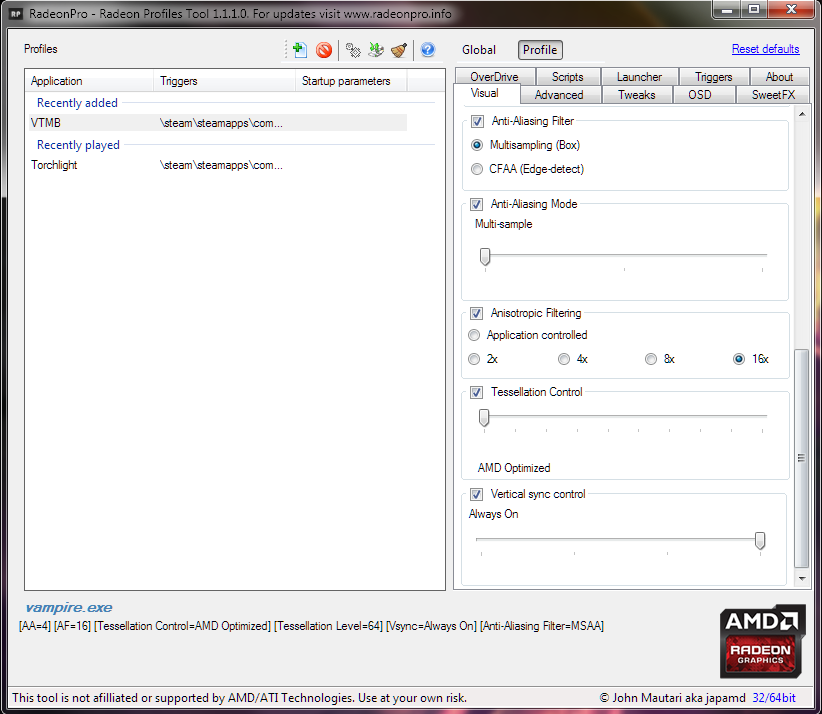The width and height of the screenshot is (822, 714).
Task: Open the Launcher tab
Action: (x=640, y=77)
